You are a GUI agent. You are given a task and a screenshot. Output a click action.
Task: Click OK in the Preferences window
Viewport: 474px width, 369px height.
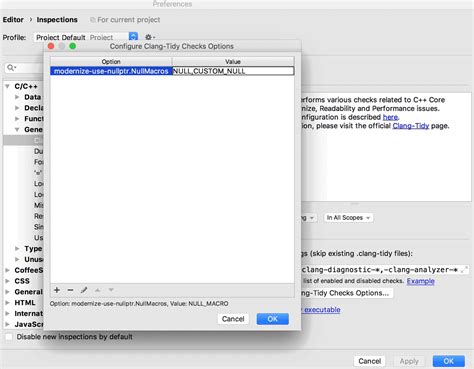pyautogui.click(x=449, y=361)
